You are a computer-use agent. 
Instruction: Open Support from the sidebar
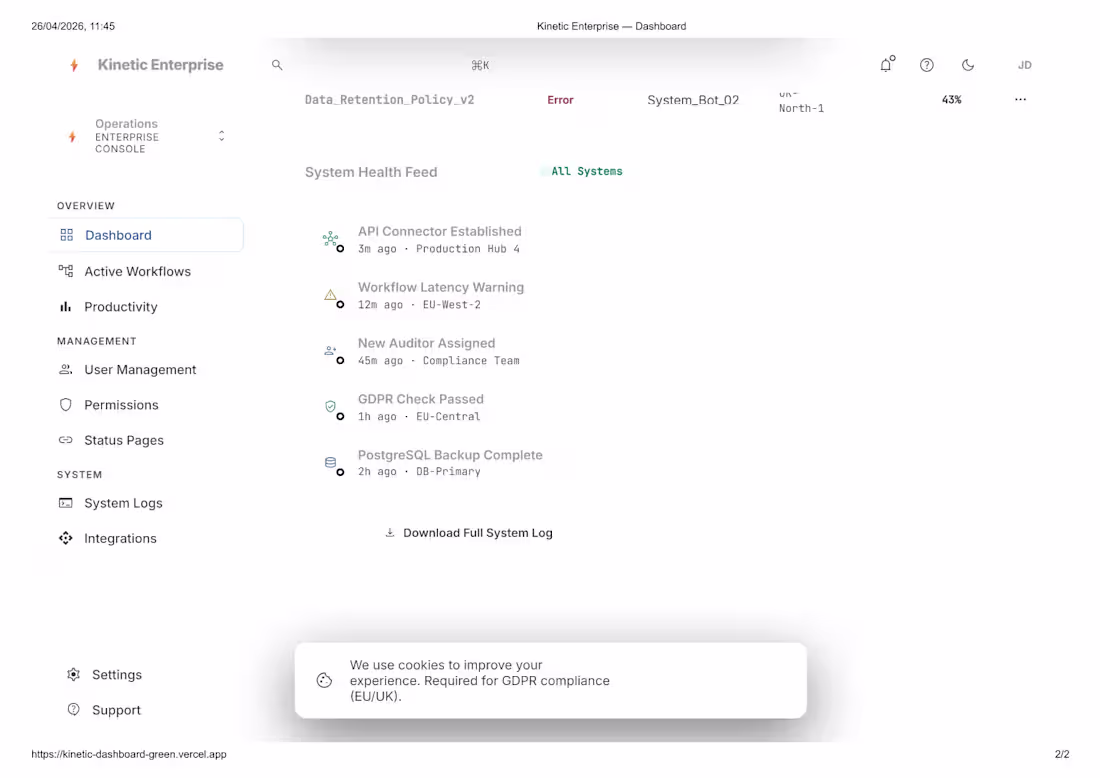coord(117,710)
